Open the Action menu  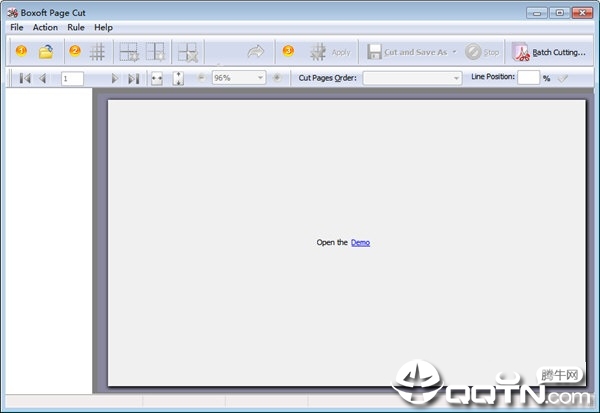tap(45, 28)
